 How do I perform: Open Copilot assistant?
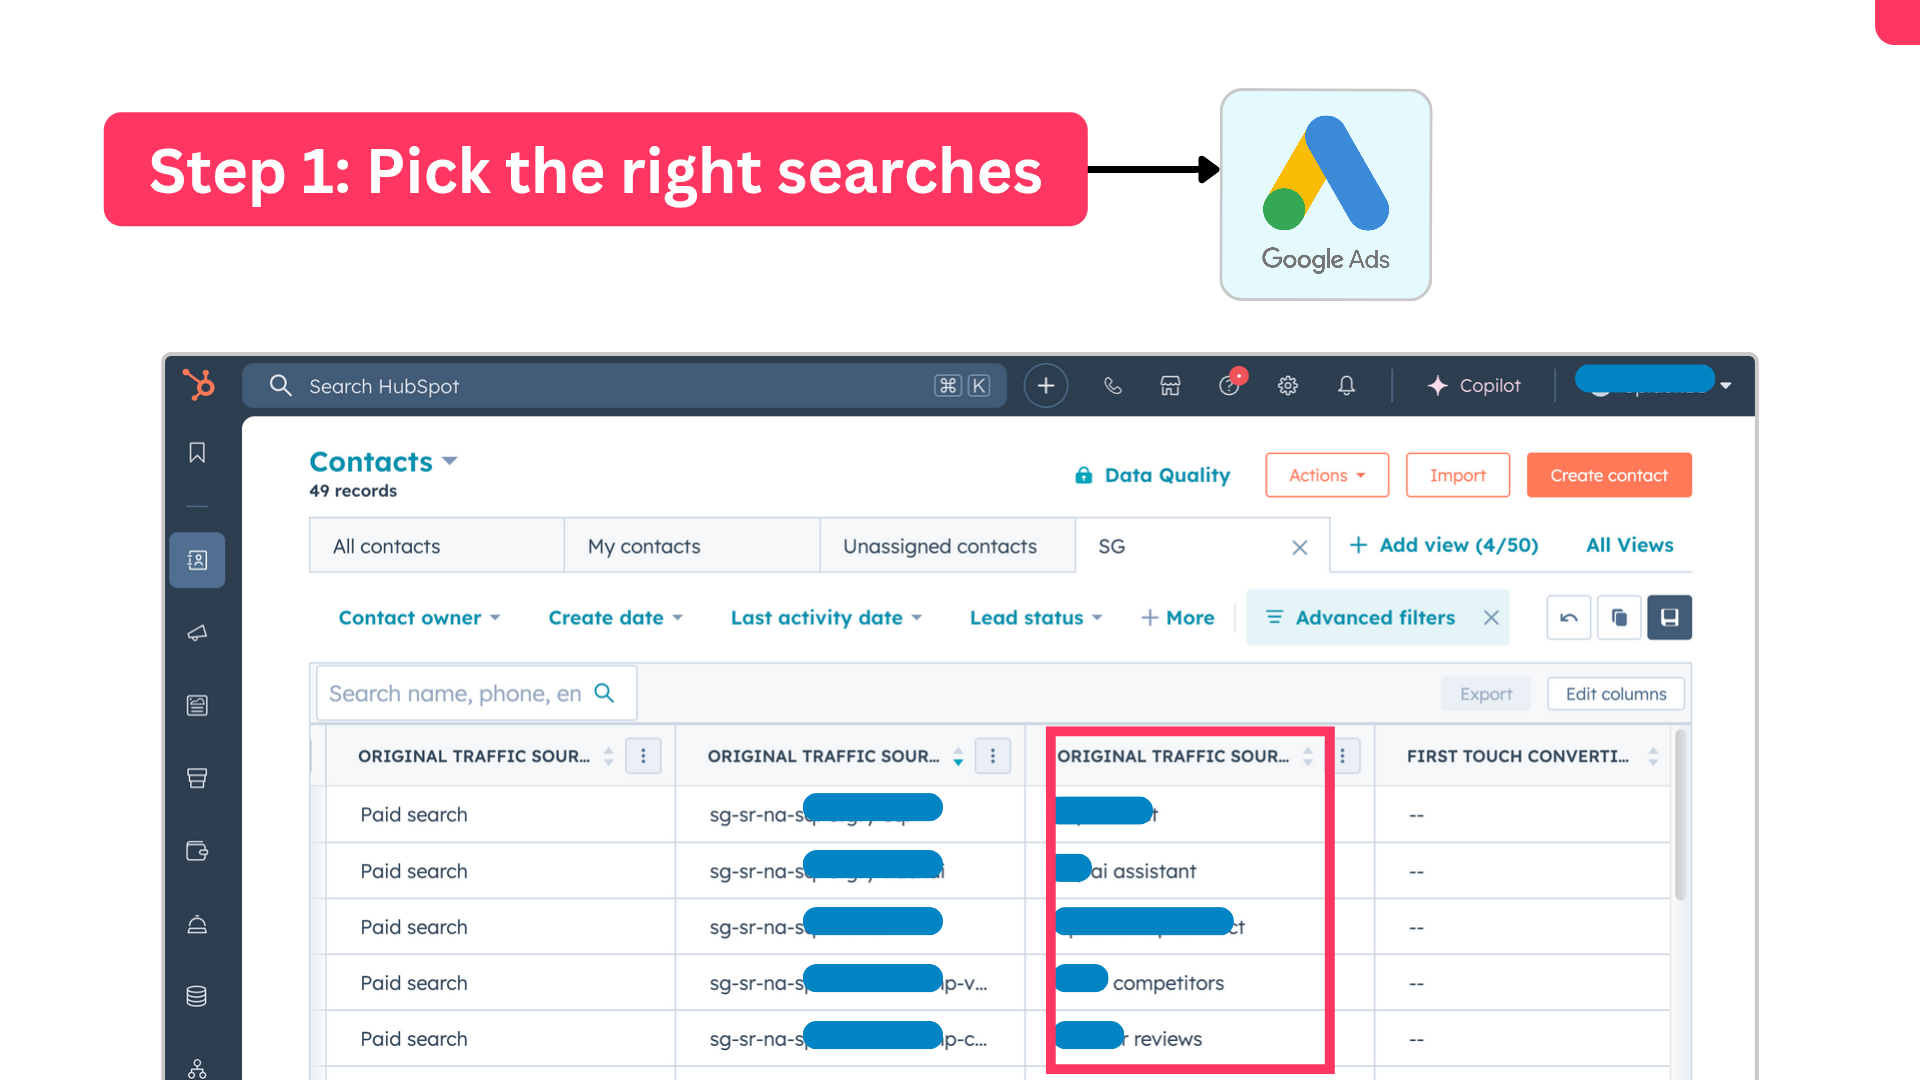tap(1474, 386)
